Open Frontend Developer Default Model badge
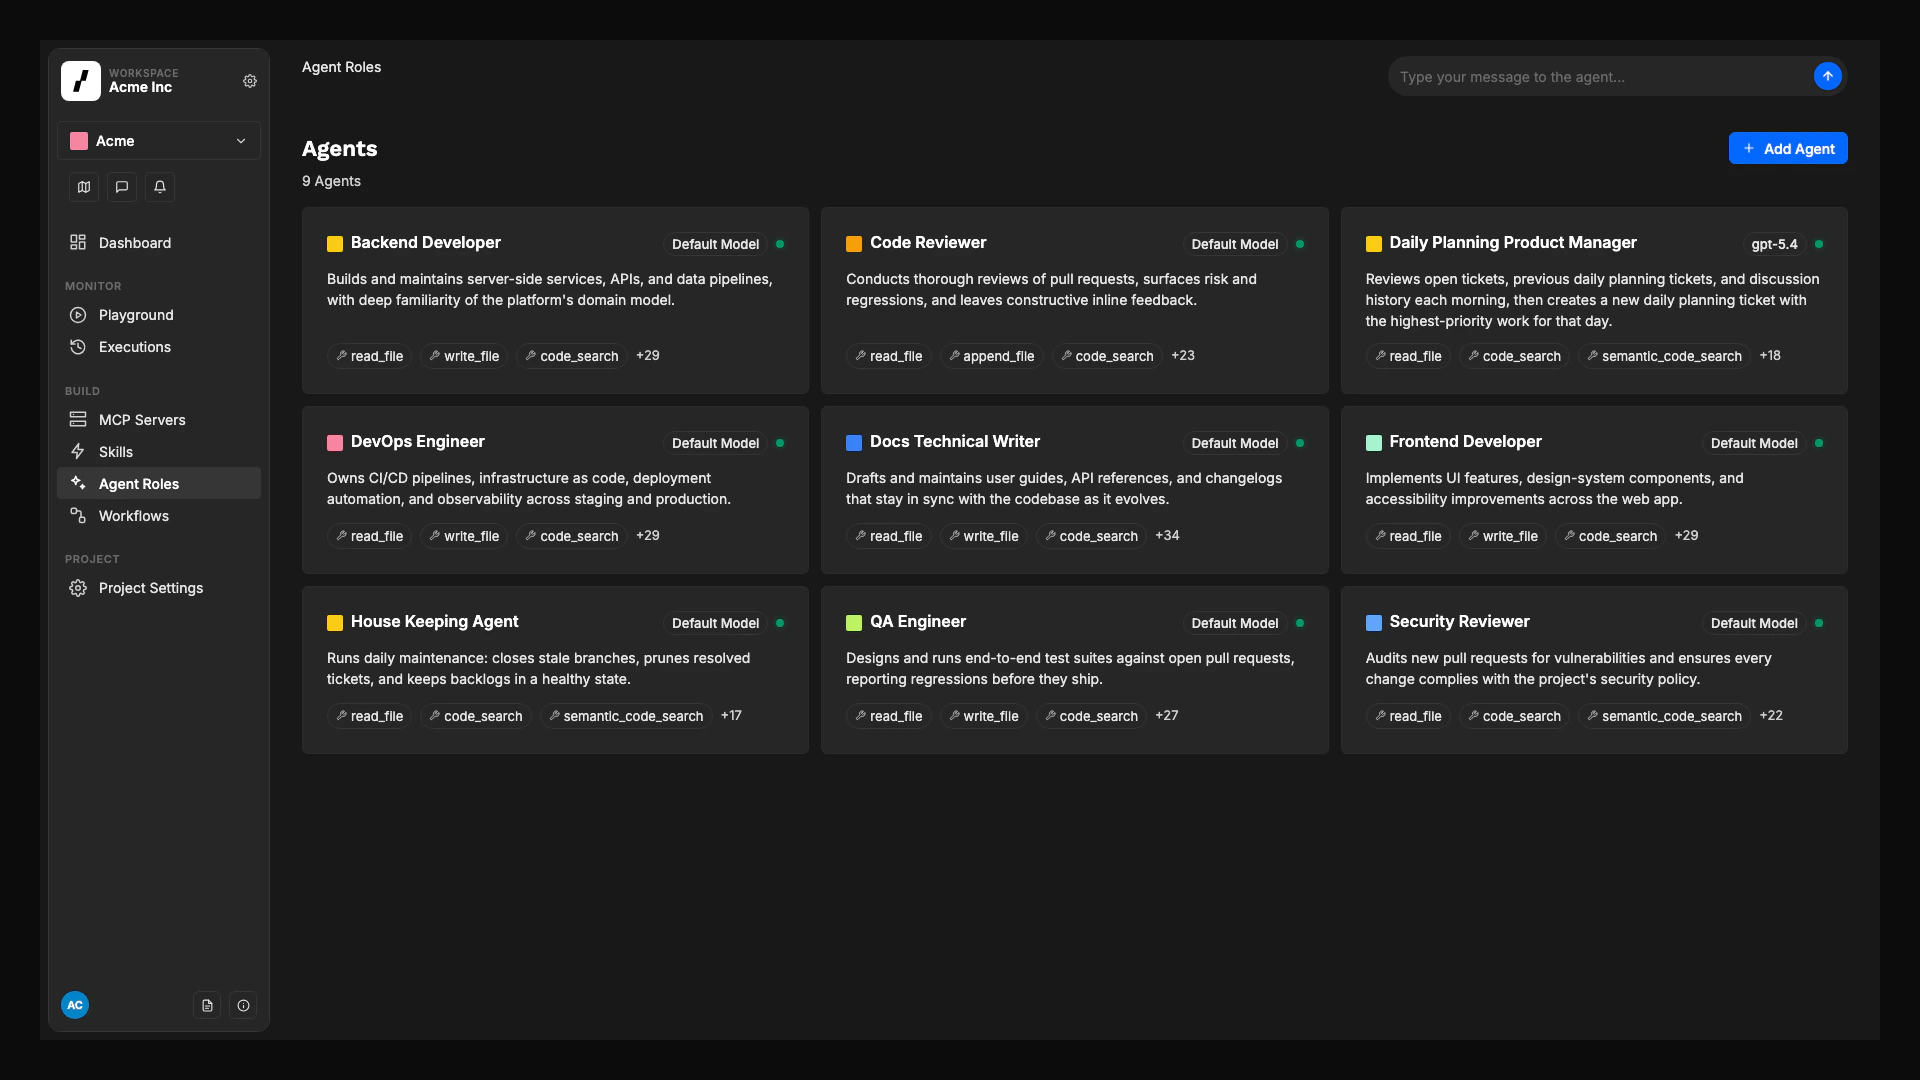 point(1754,443)
